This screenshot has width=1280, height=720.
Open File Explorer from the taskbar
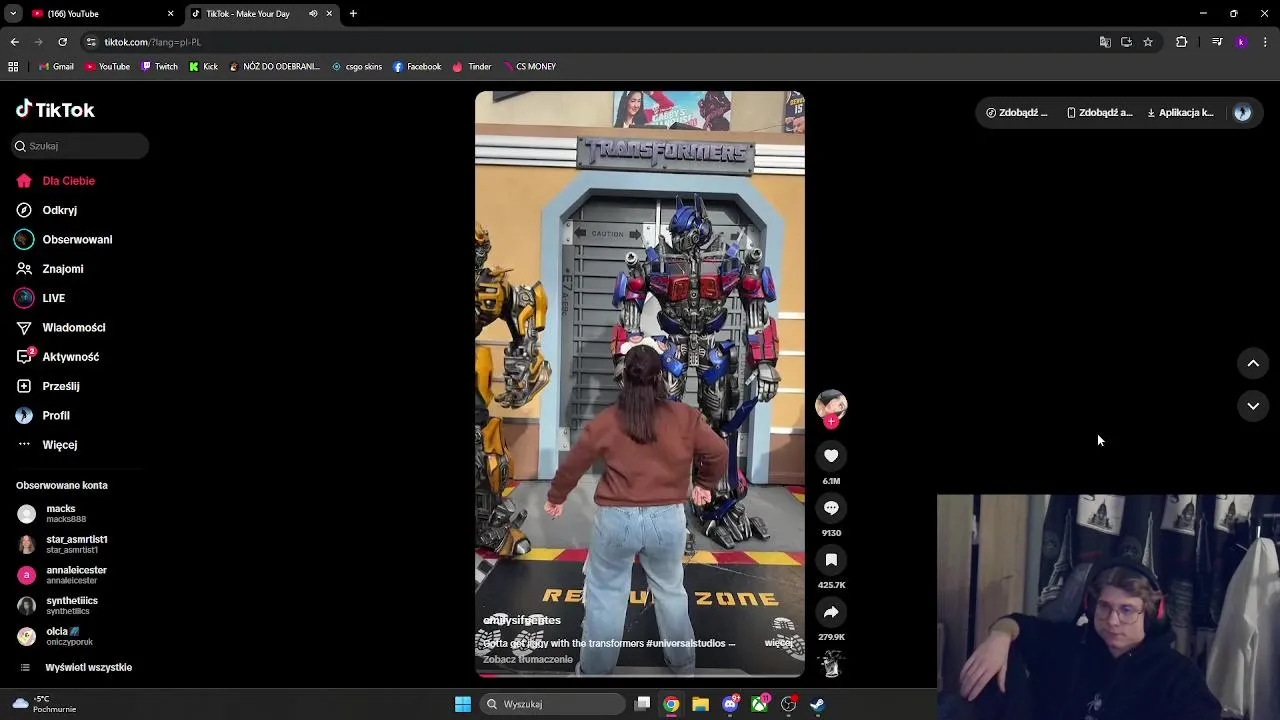coord(700,704)
